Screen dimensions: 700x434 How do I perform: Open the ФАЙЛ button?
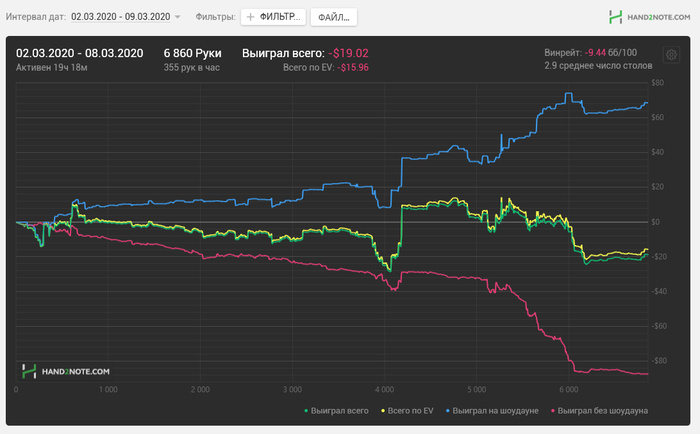pyautogui.click(x=333, y=17)
